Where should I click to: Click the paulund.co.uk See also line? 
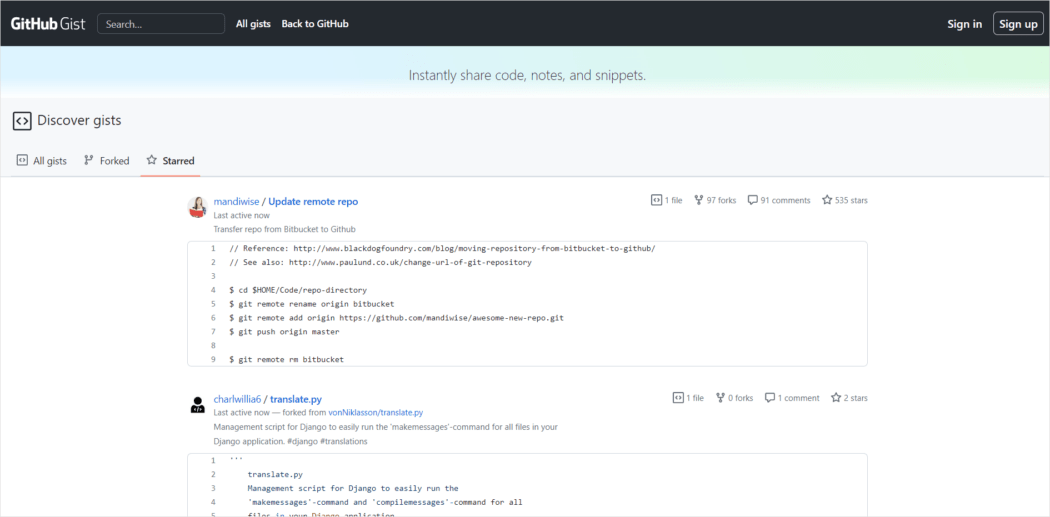coord(380,263)
